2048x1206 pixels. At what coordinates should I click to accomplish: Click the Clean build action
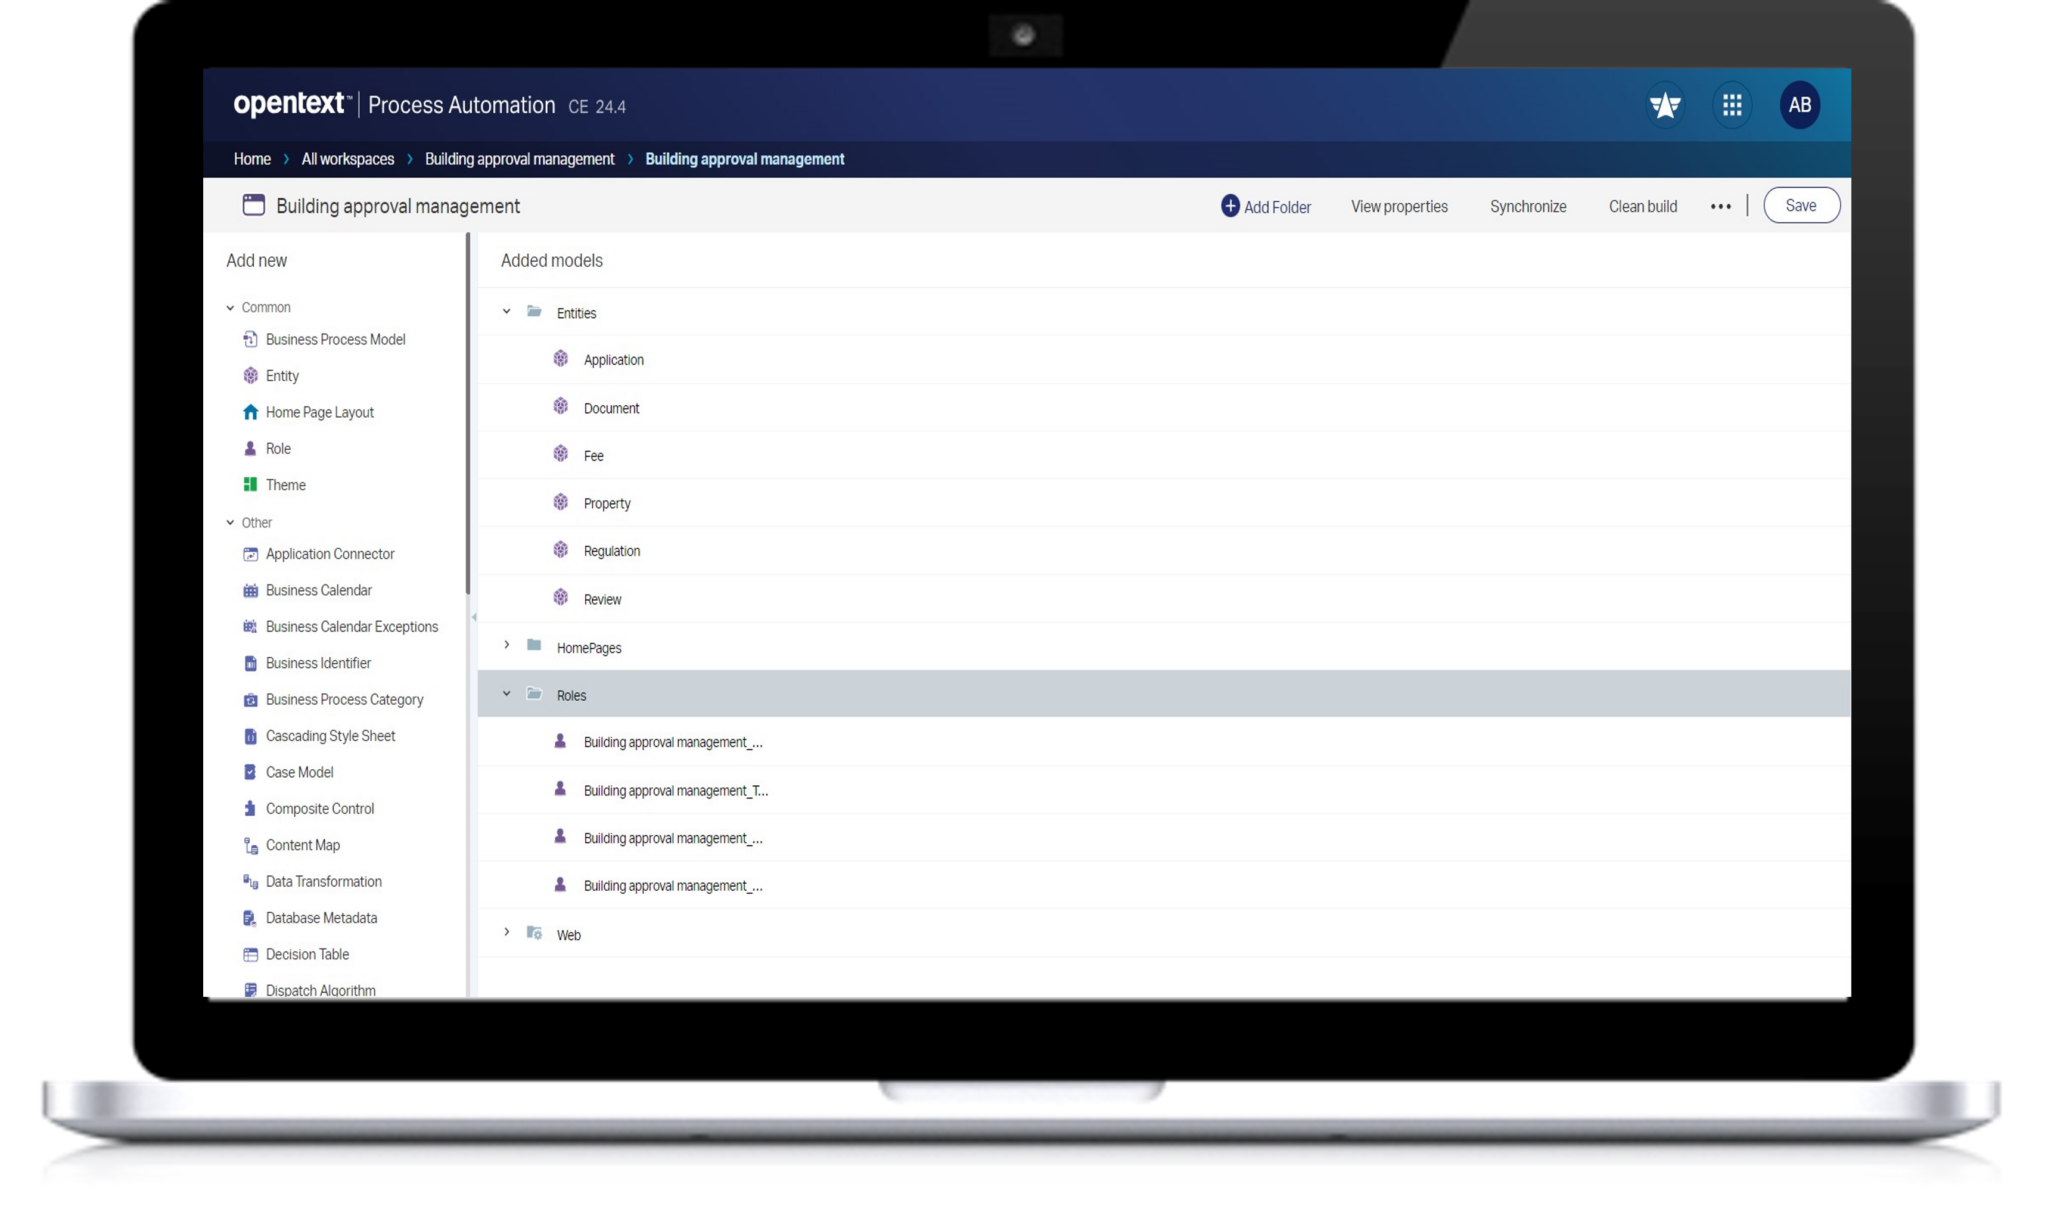point(1643,206)
